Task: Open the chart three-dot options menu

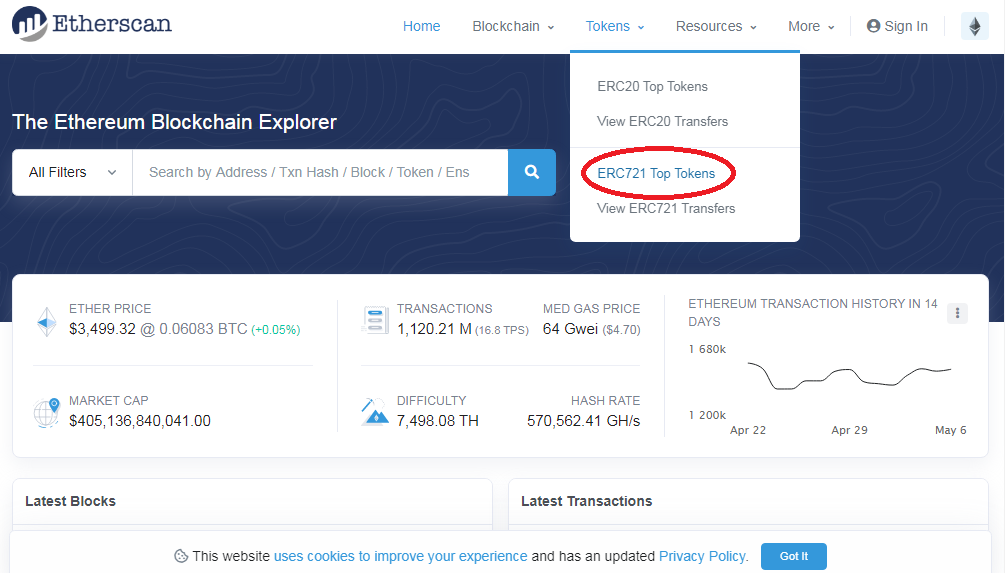Action: coord(957,313)
